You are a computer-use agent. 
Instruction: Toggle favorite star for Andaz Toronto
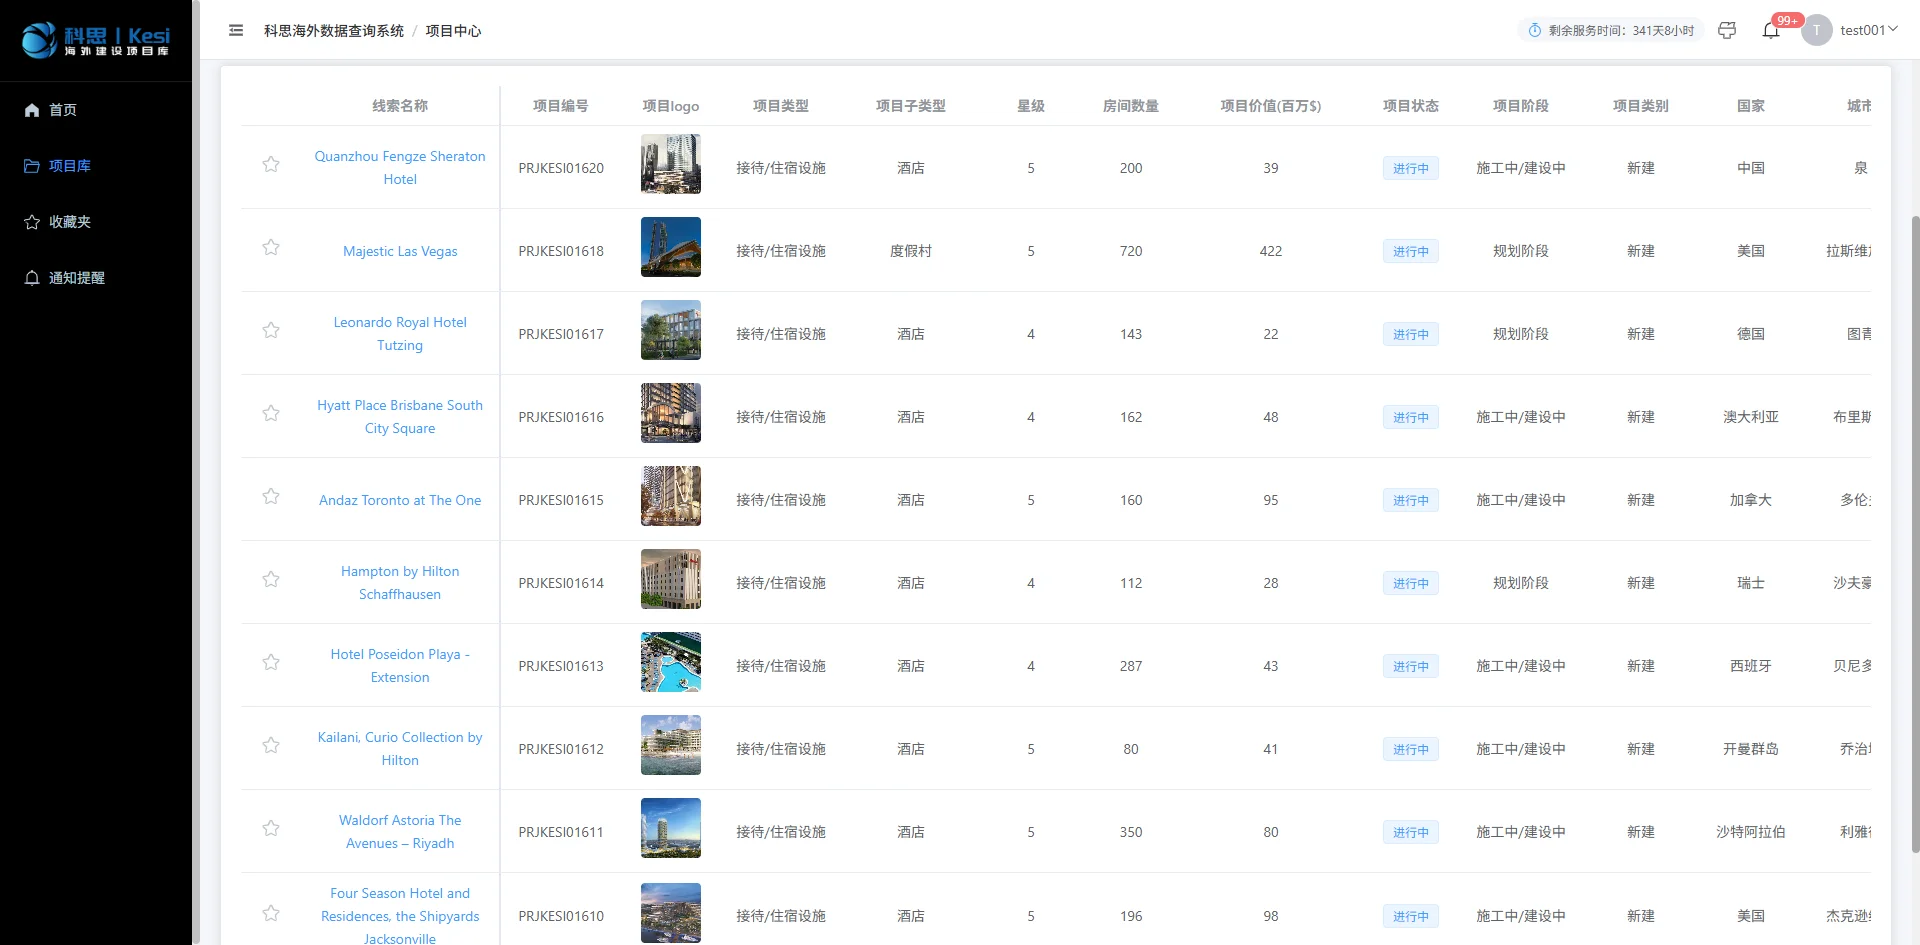coord(271,497)
